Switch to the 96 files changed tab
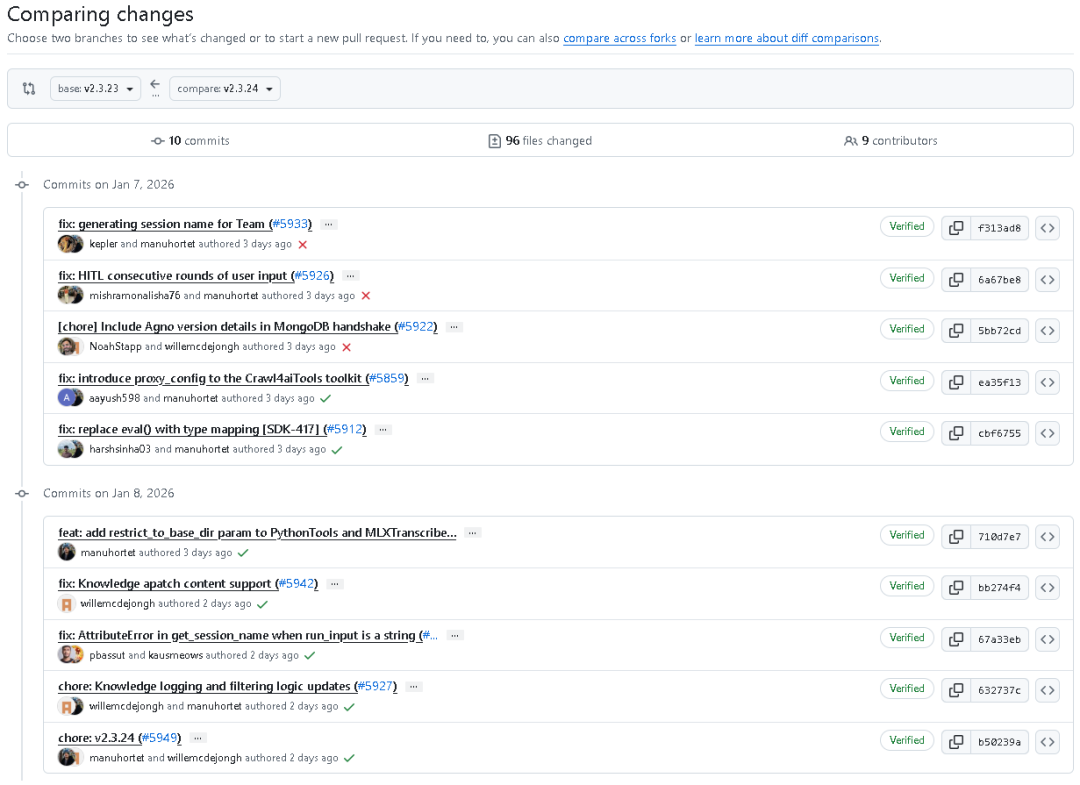This screenshot has width=1080, height=785. (x=540, y=141)
